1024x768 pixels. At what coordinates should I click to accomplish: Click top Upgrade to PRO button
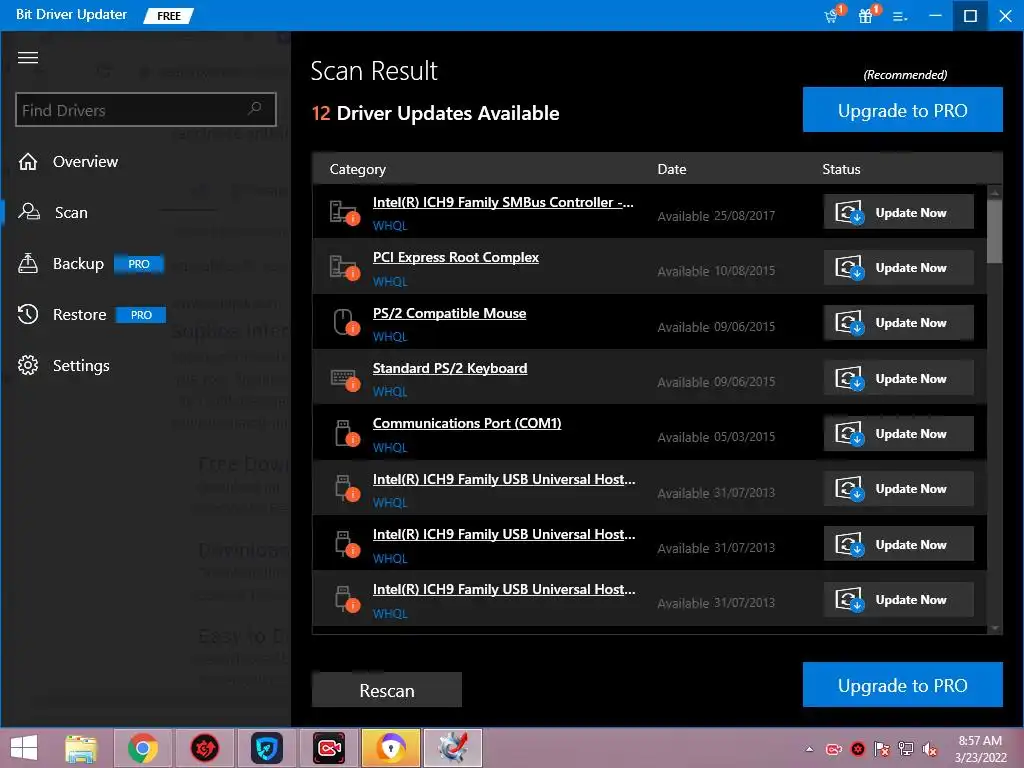(x=903, y=110)
